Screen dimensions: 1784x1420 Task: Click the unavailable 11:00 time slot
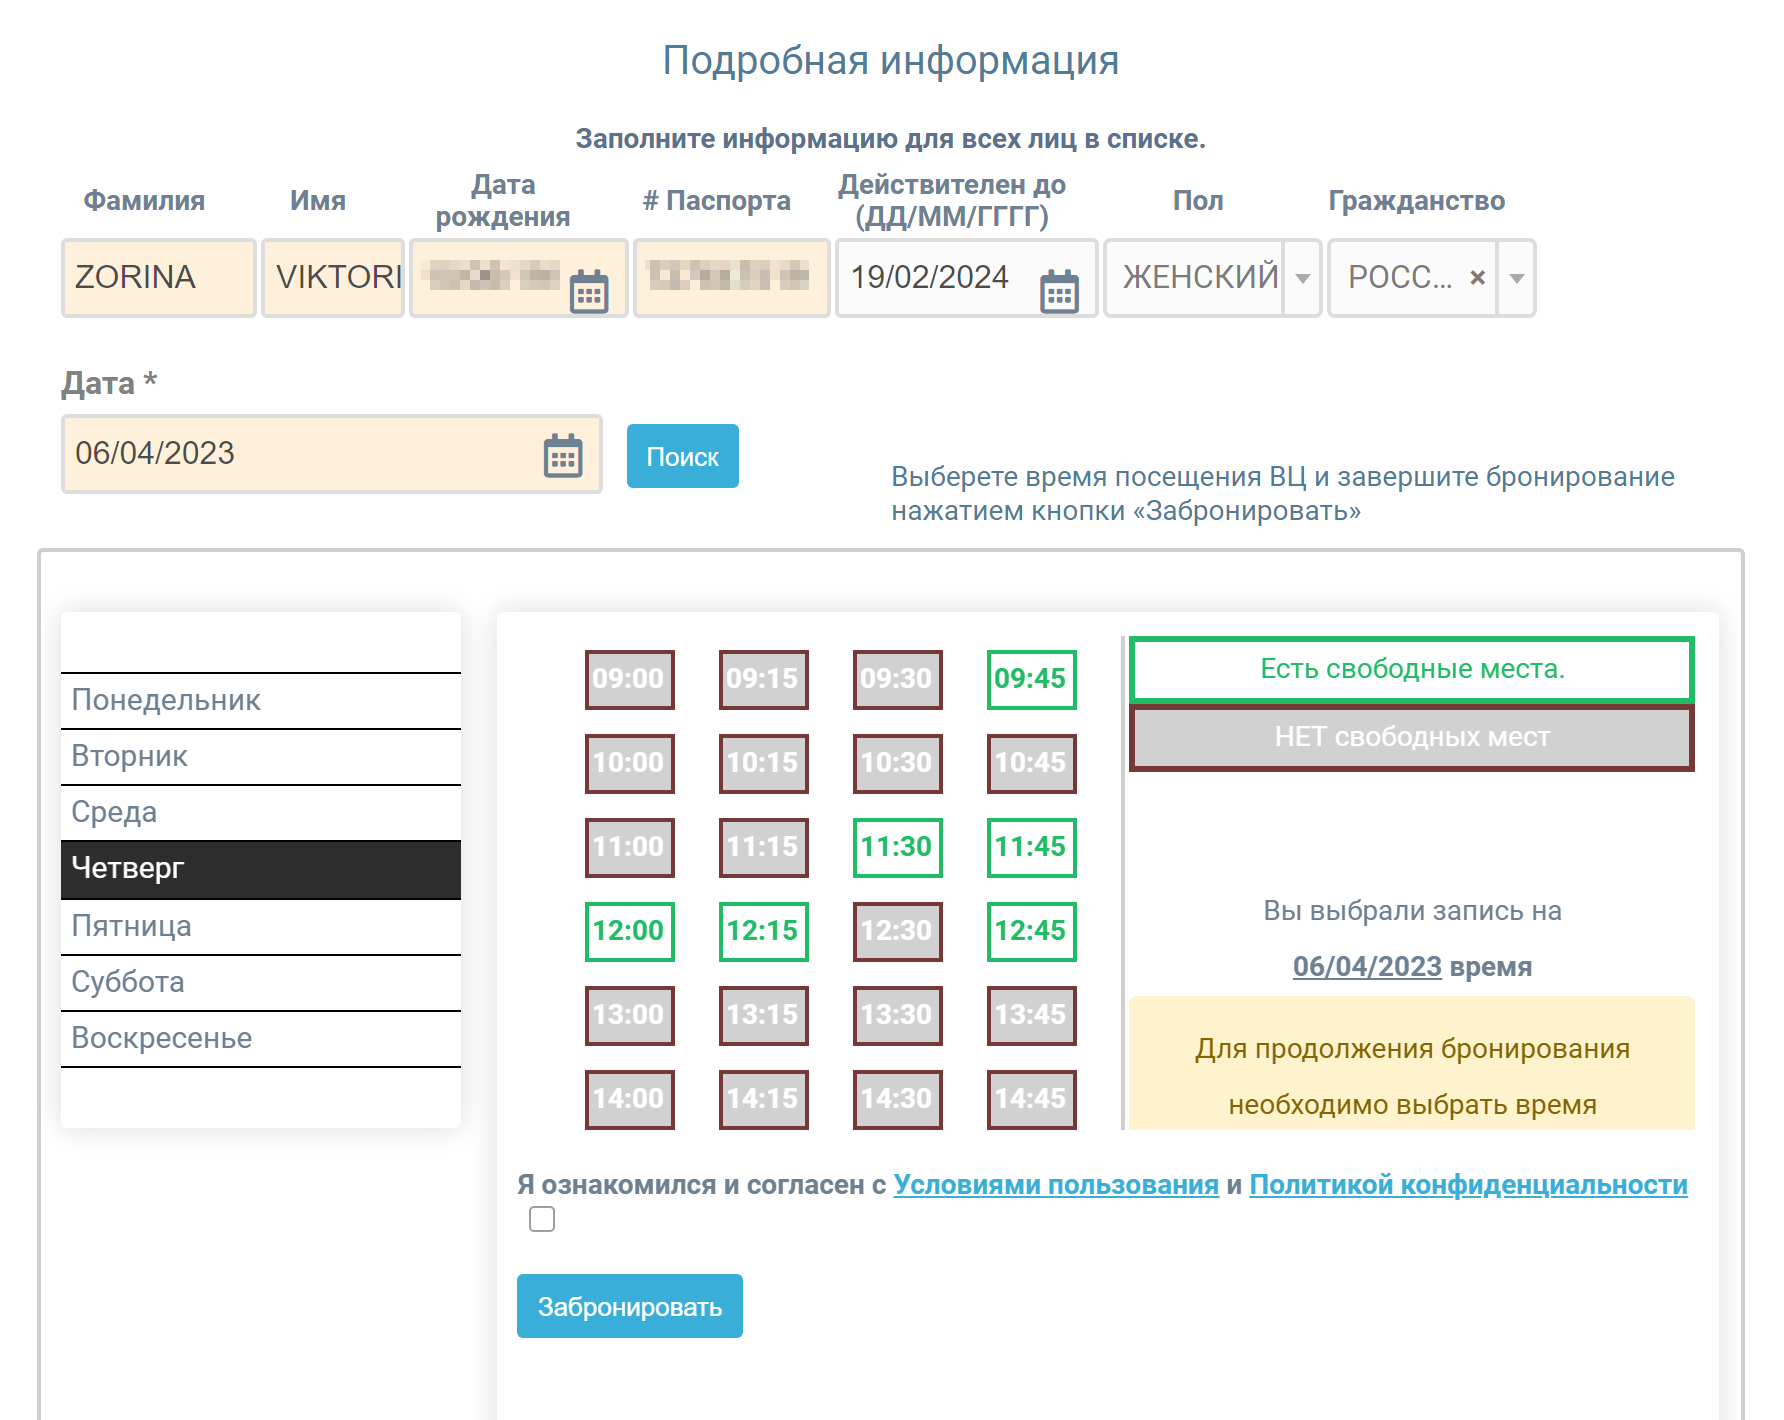(629, 847)
